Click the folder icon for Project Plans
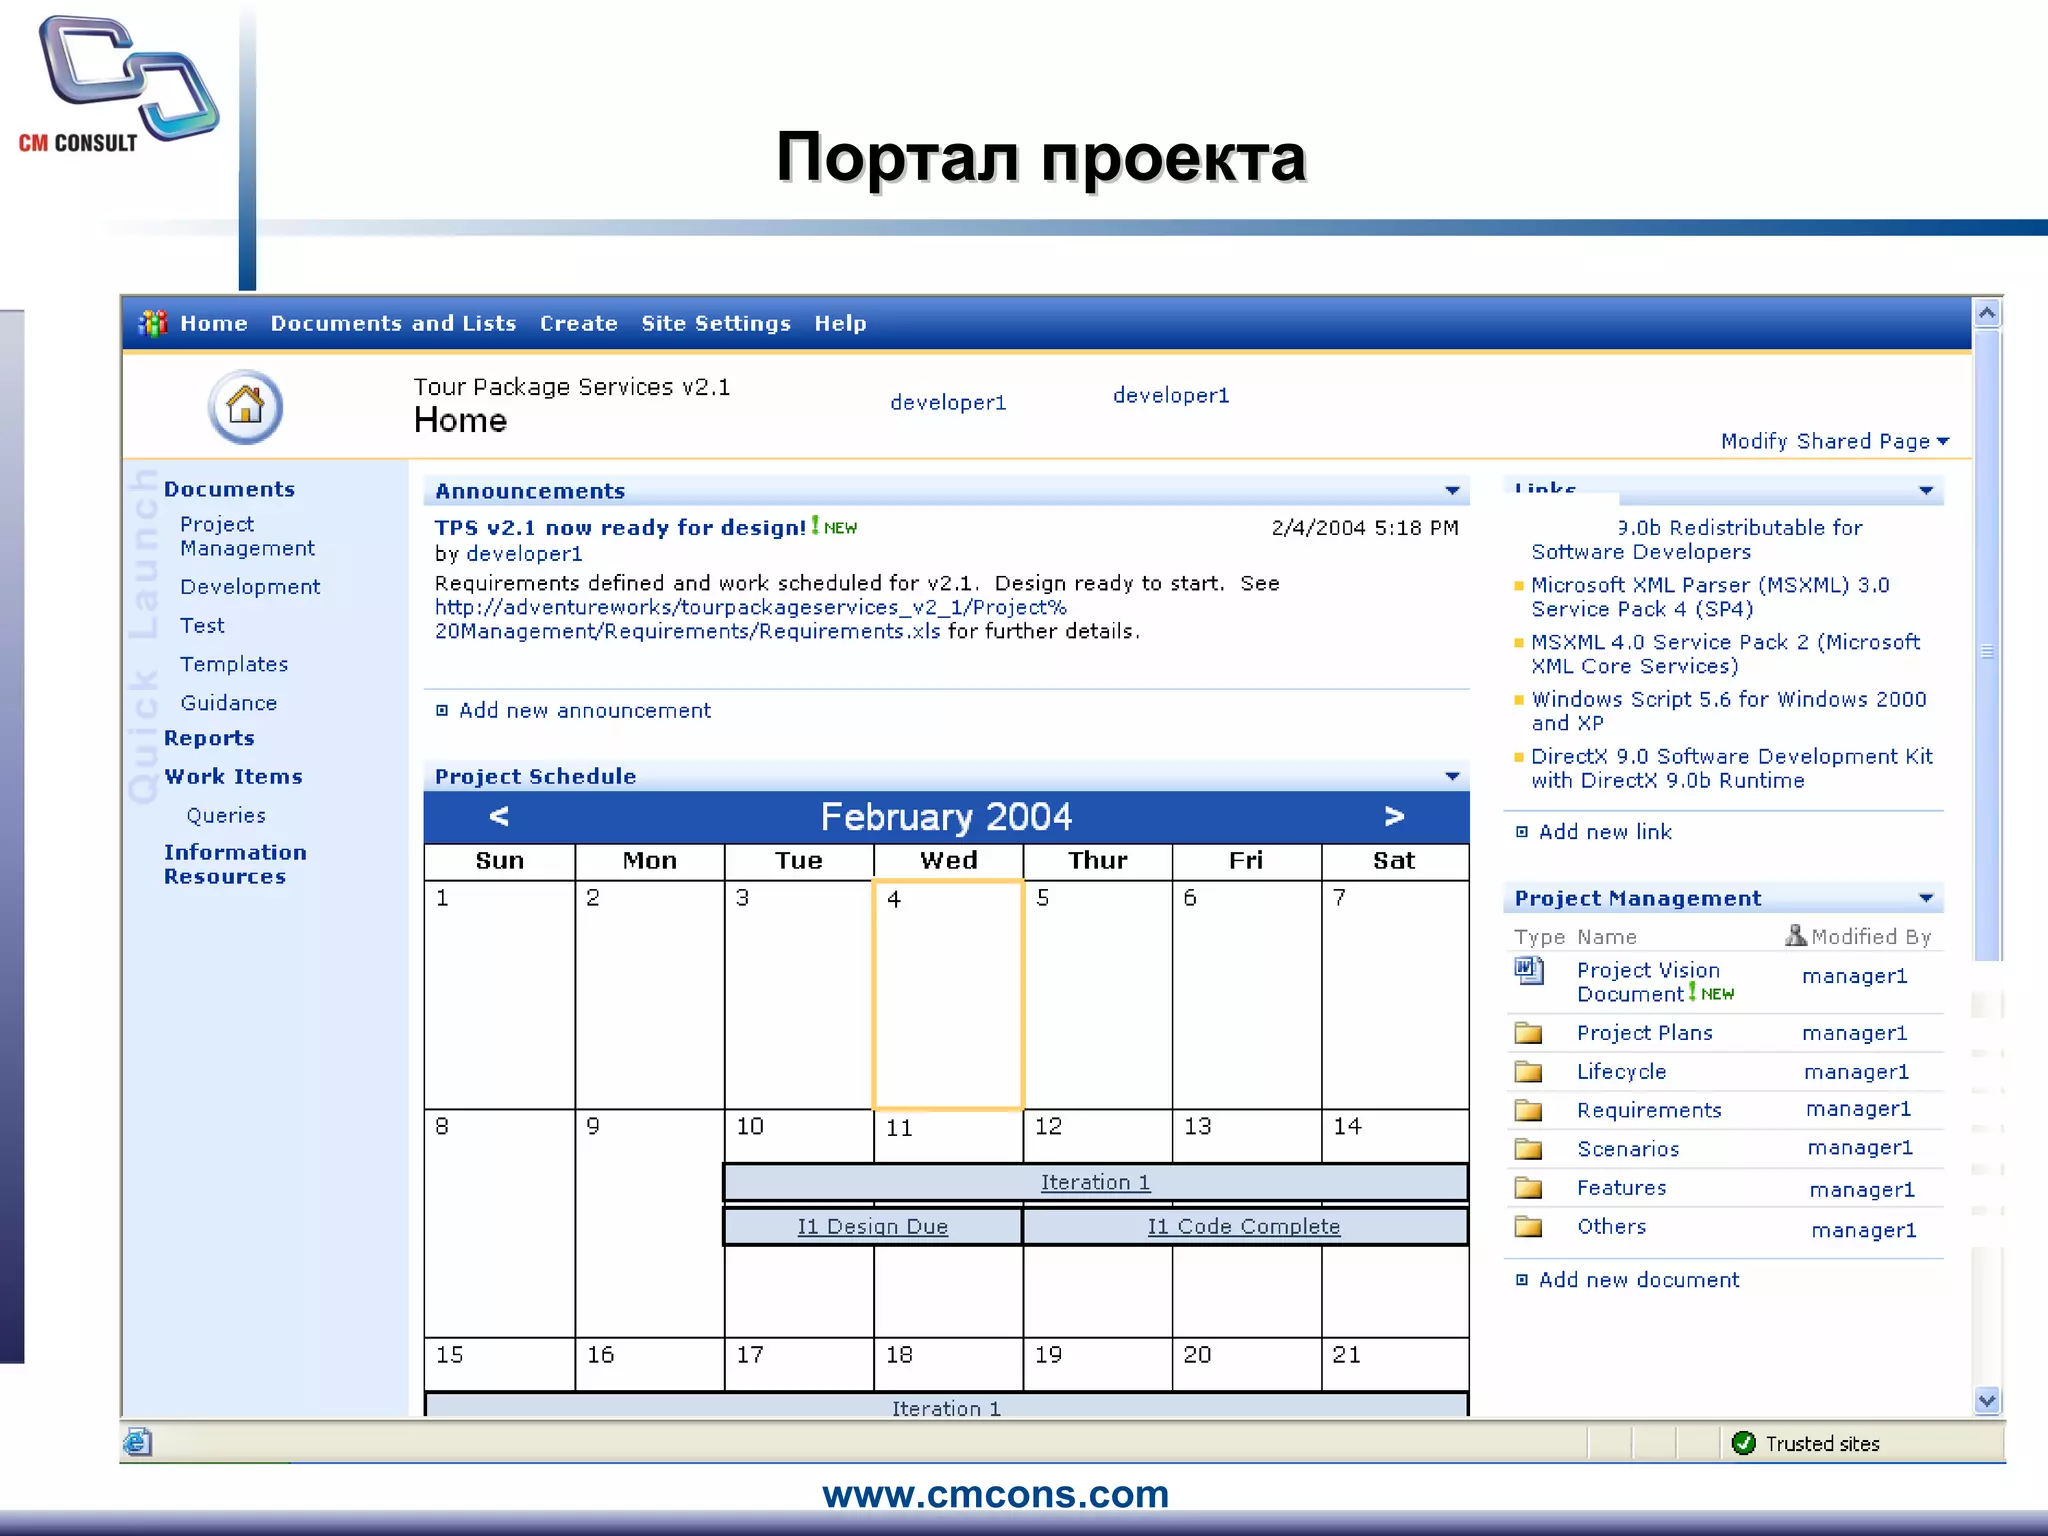Viewport: 2048px width, 1536px height. click(1528, 1033)
